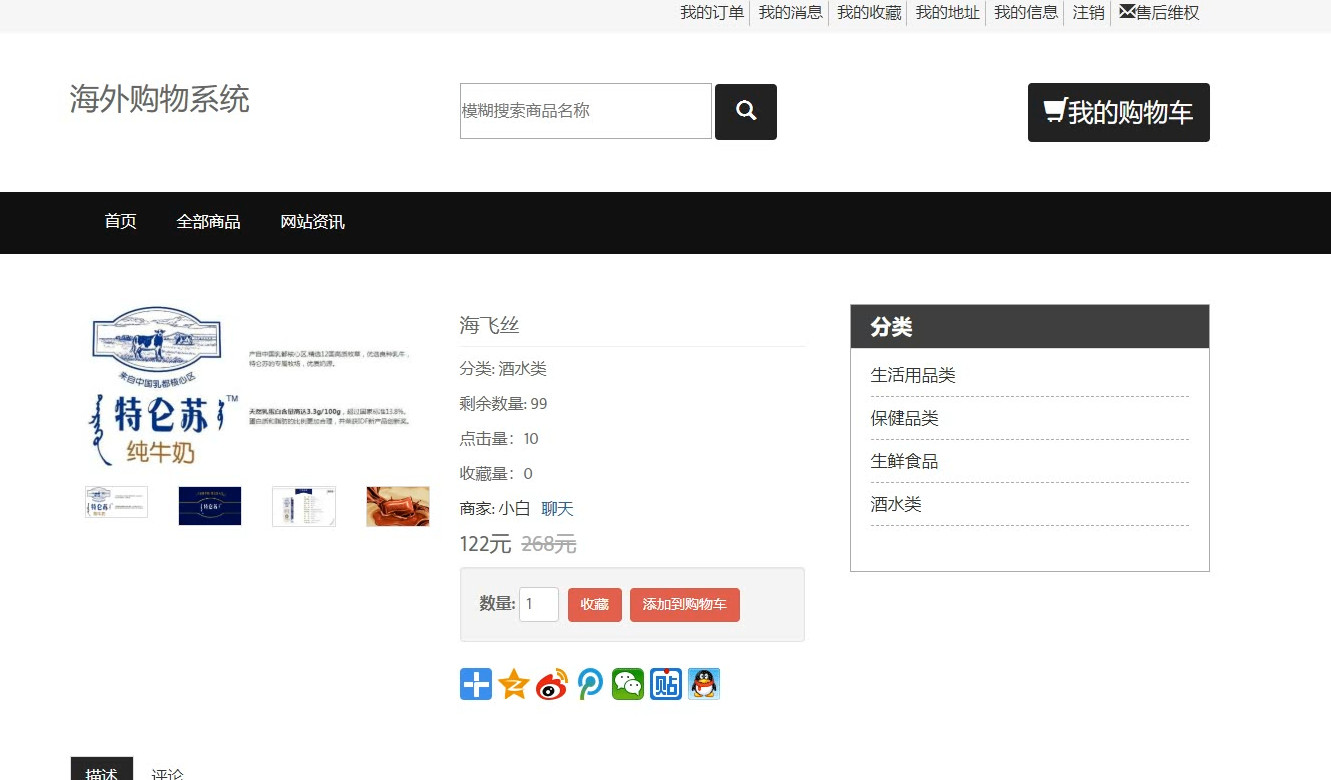The image size is (1331, 780).
Task: Select 保健品类 category
Action: pyautogui.click(x=905, y=419)
